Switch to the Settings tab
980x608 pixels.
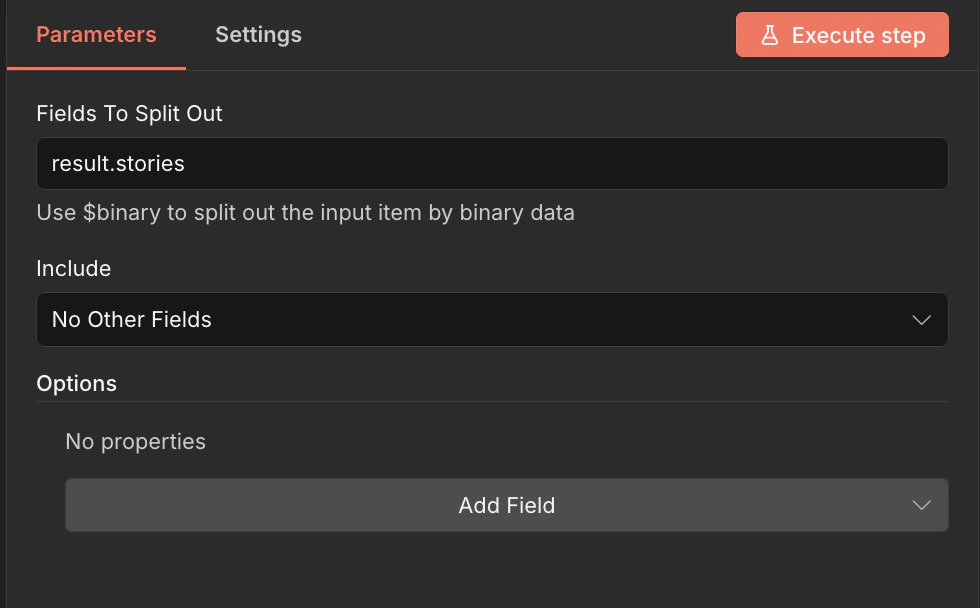coord(258,34)
